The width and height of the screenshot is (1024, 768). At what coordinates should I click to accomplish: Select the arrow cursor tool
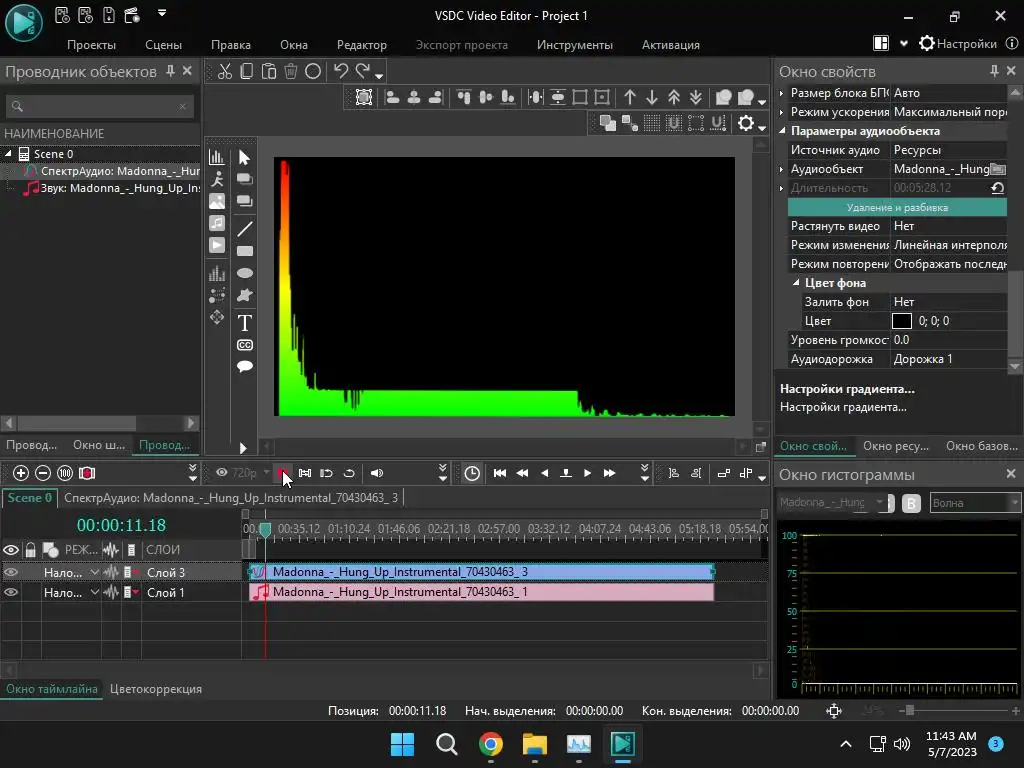(x=244, y=157)
